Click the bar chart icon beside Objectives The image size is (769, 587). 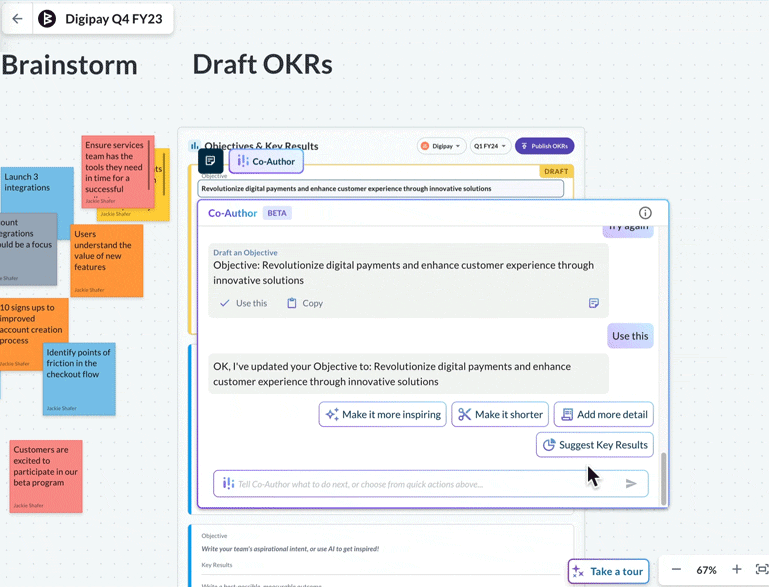coord(194,146)
